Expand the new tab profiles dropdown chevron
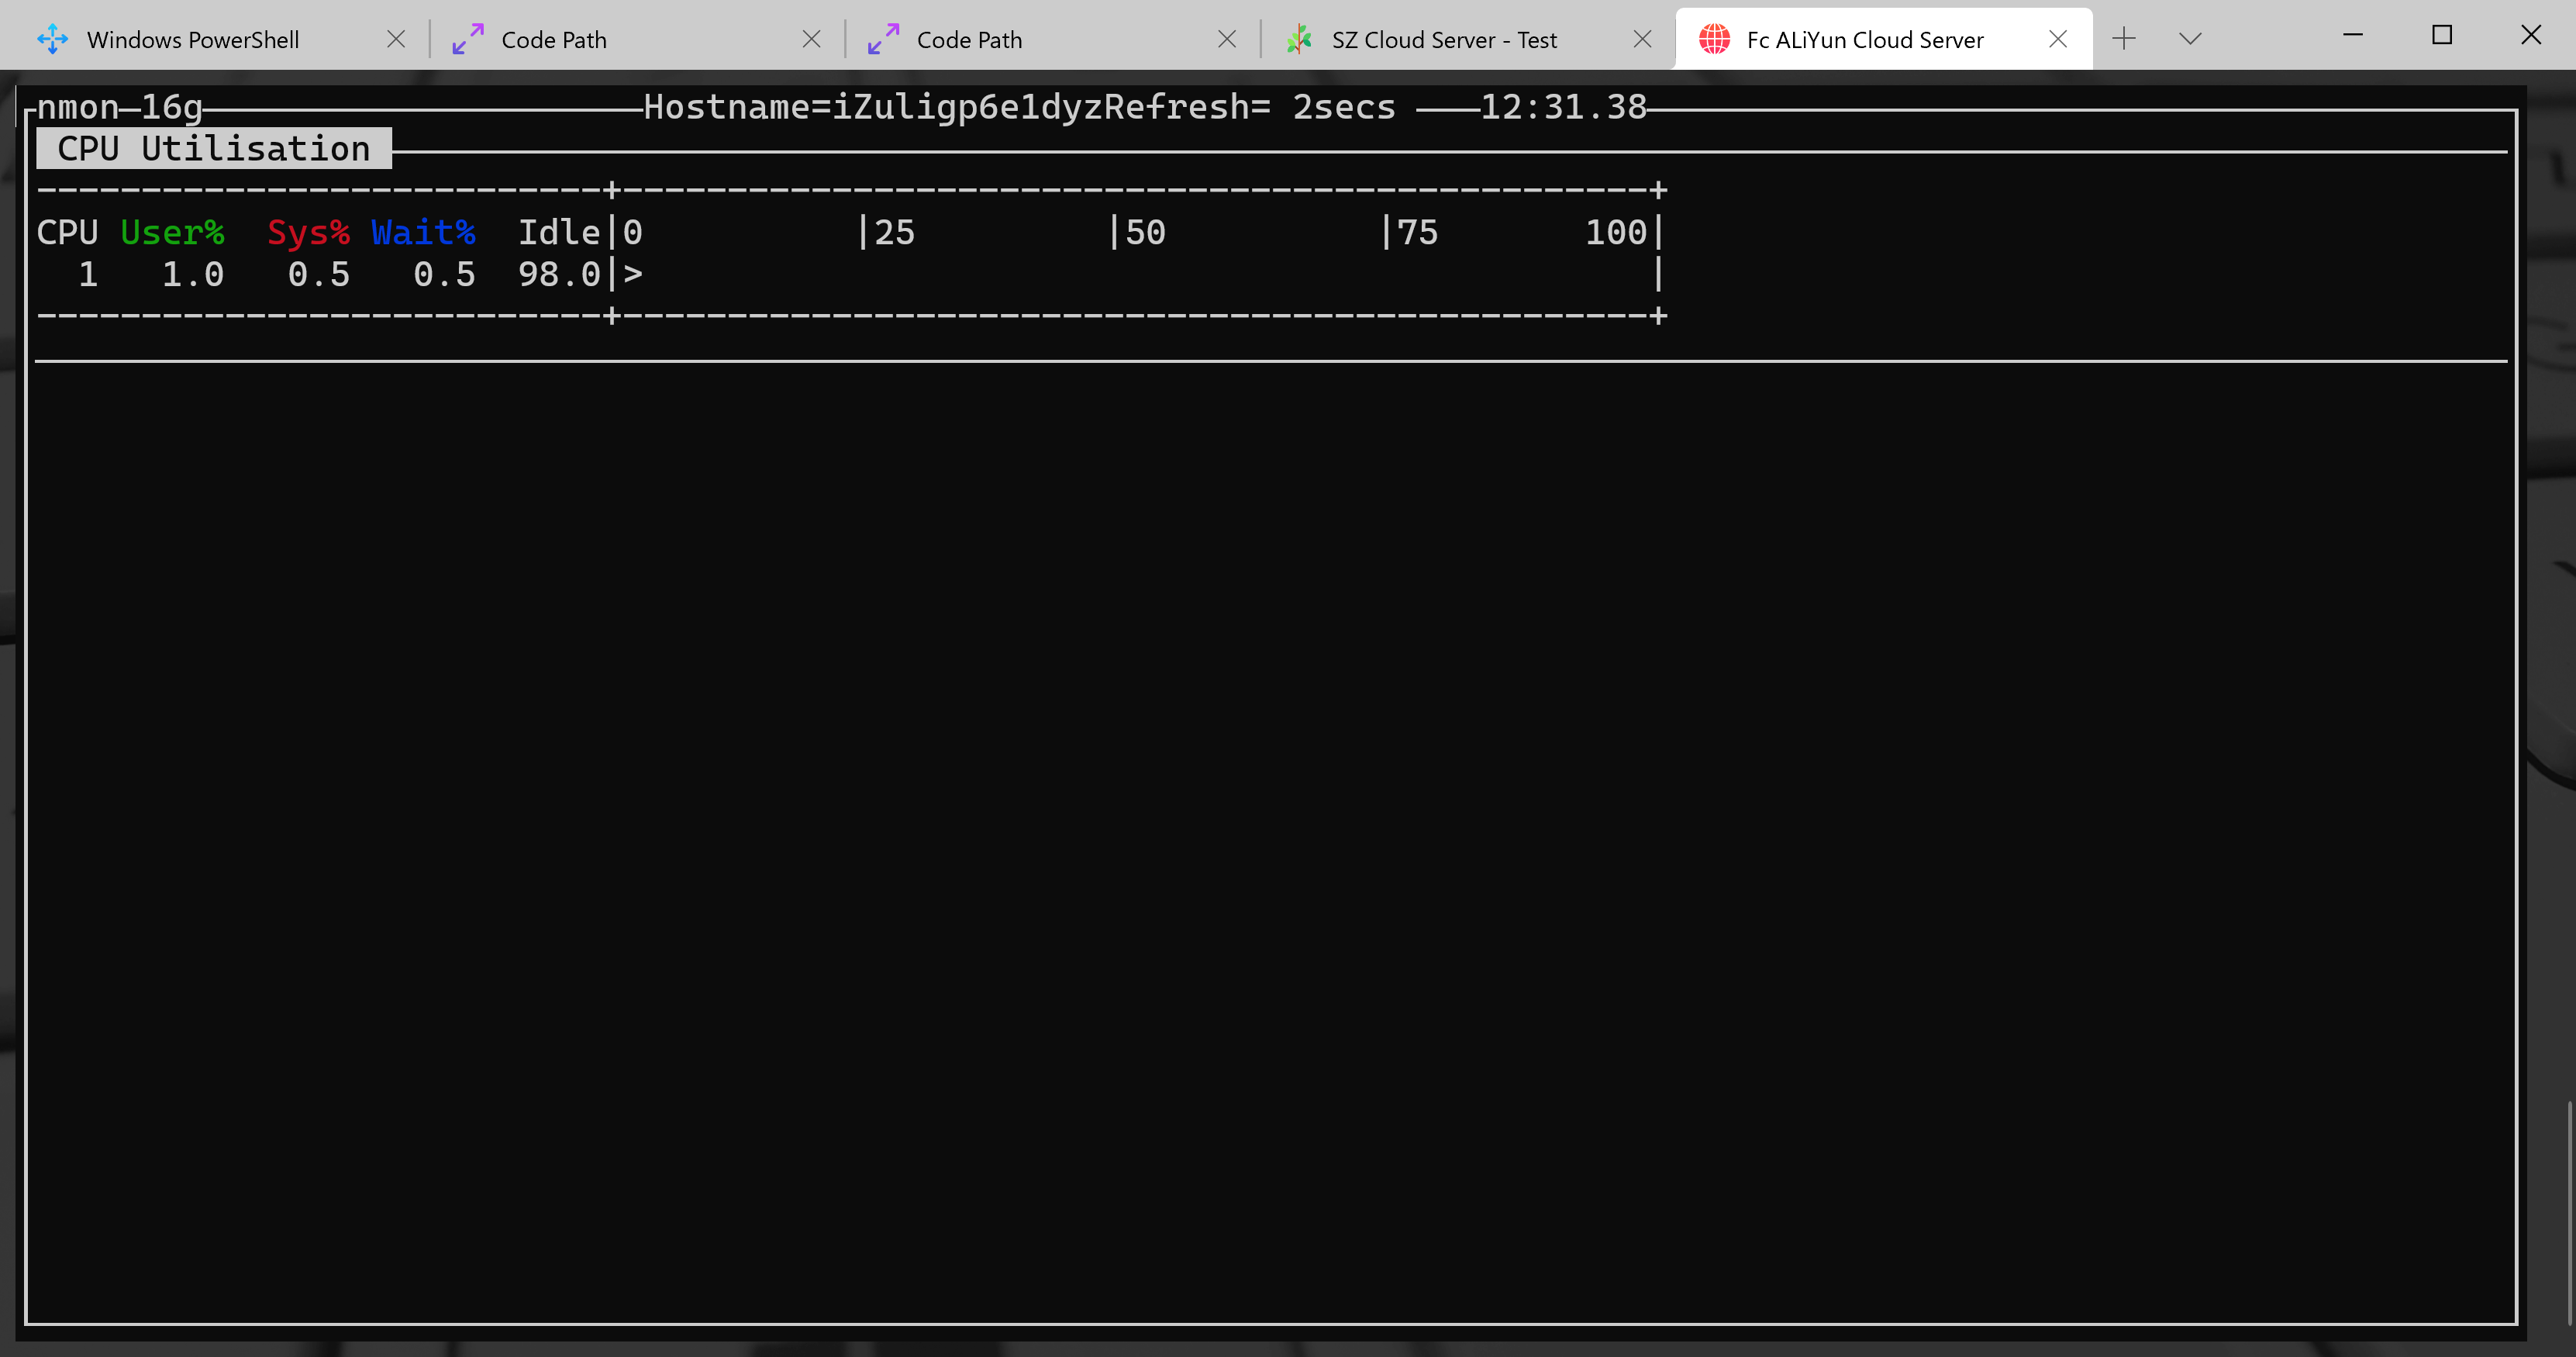The width and height of the screenshot is (2576, 1357). [x=2190, y=39]
